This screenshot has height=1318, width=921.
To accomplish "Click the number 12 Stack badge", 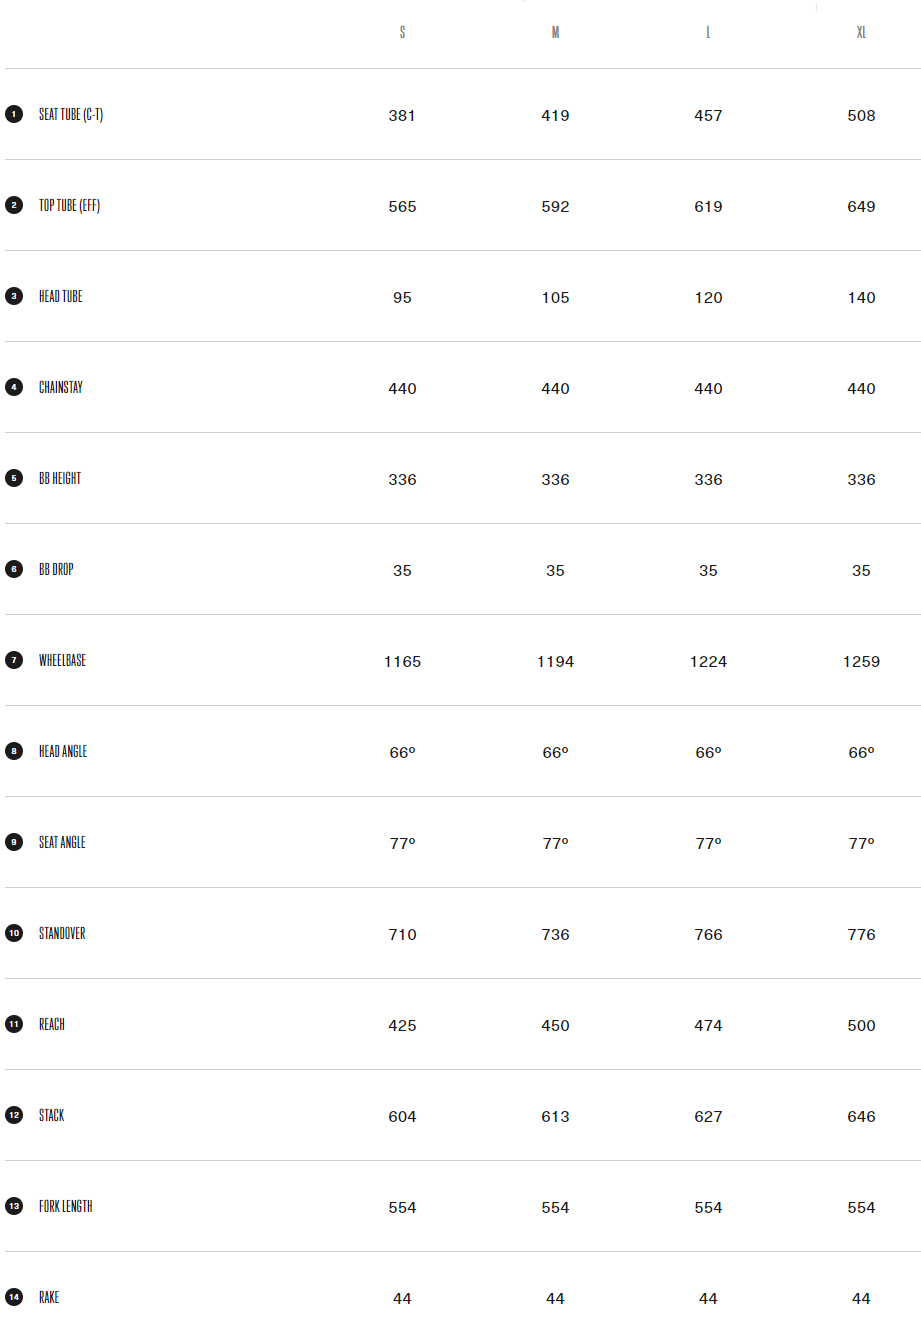I will (x=14, y=1115).
